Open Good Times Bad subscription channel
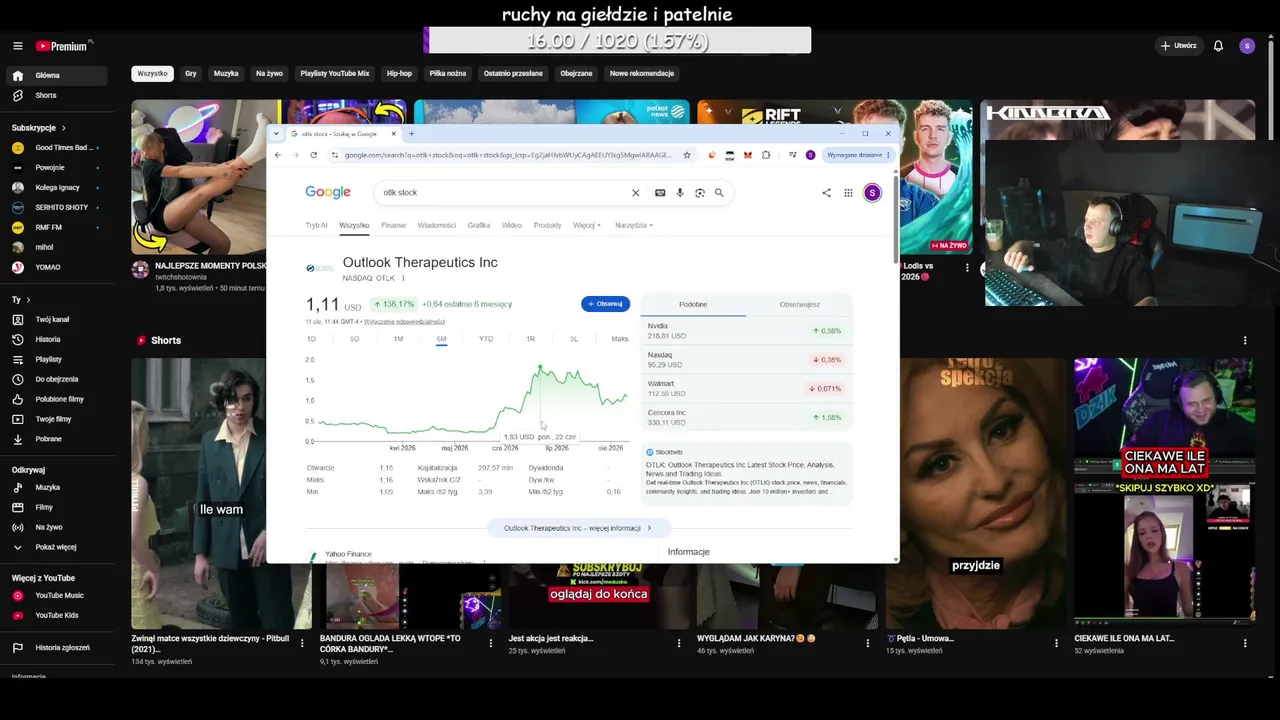The image size is (1280, 720). (x=57, y=148)
